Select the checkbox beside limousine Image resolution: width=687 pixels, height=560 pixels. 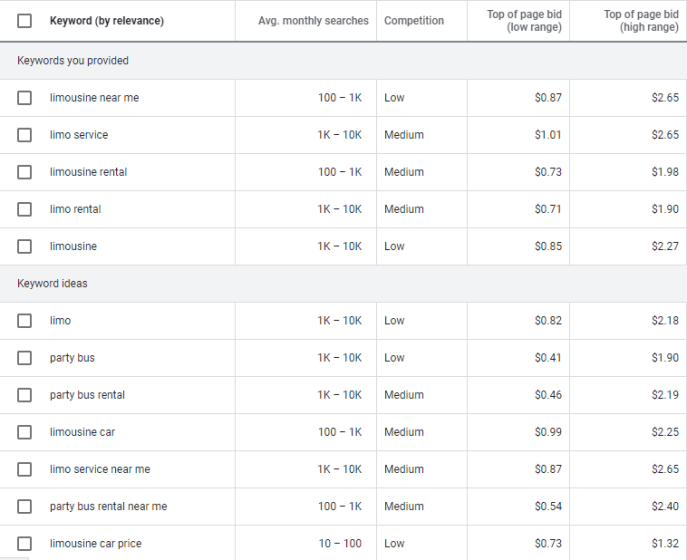[x=24, y=246]
